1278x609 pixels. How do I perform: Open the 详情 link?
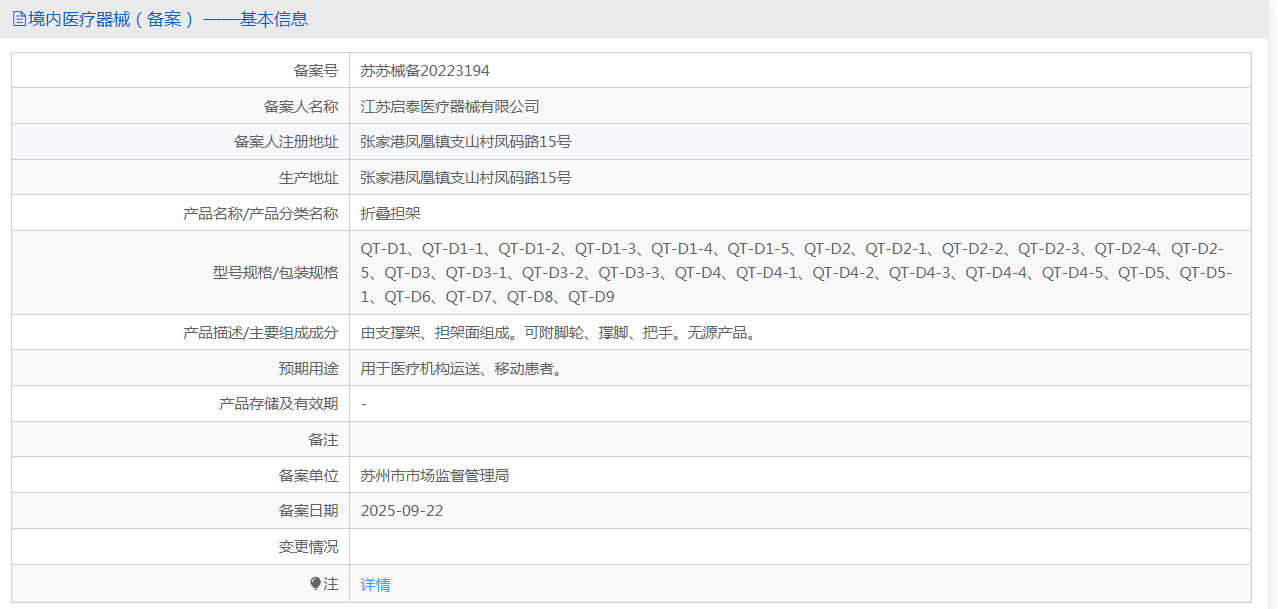tap(375, 585)
